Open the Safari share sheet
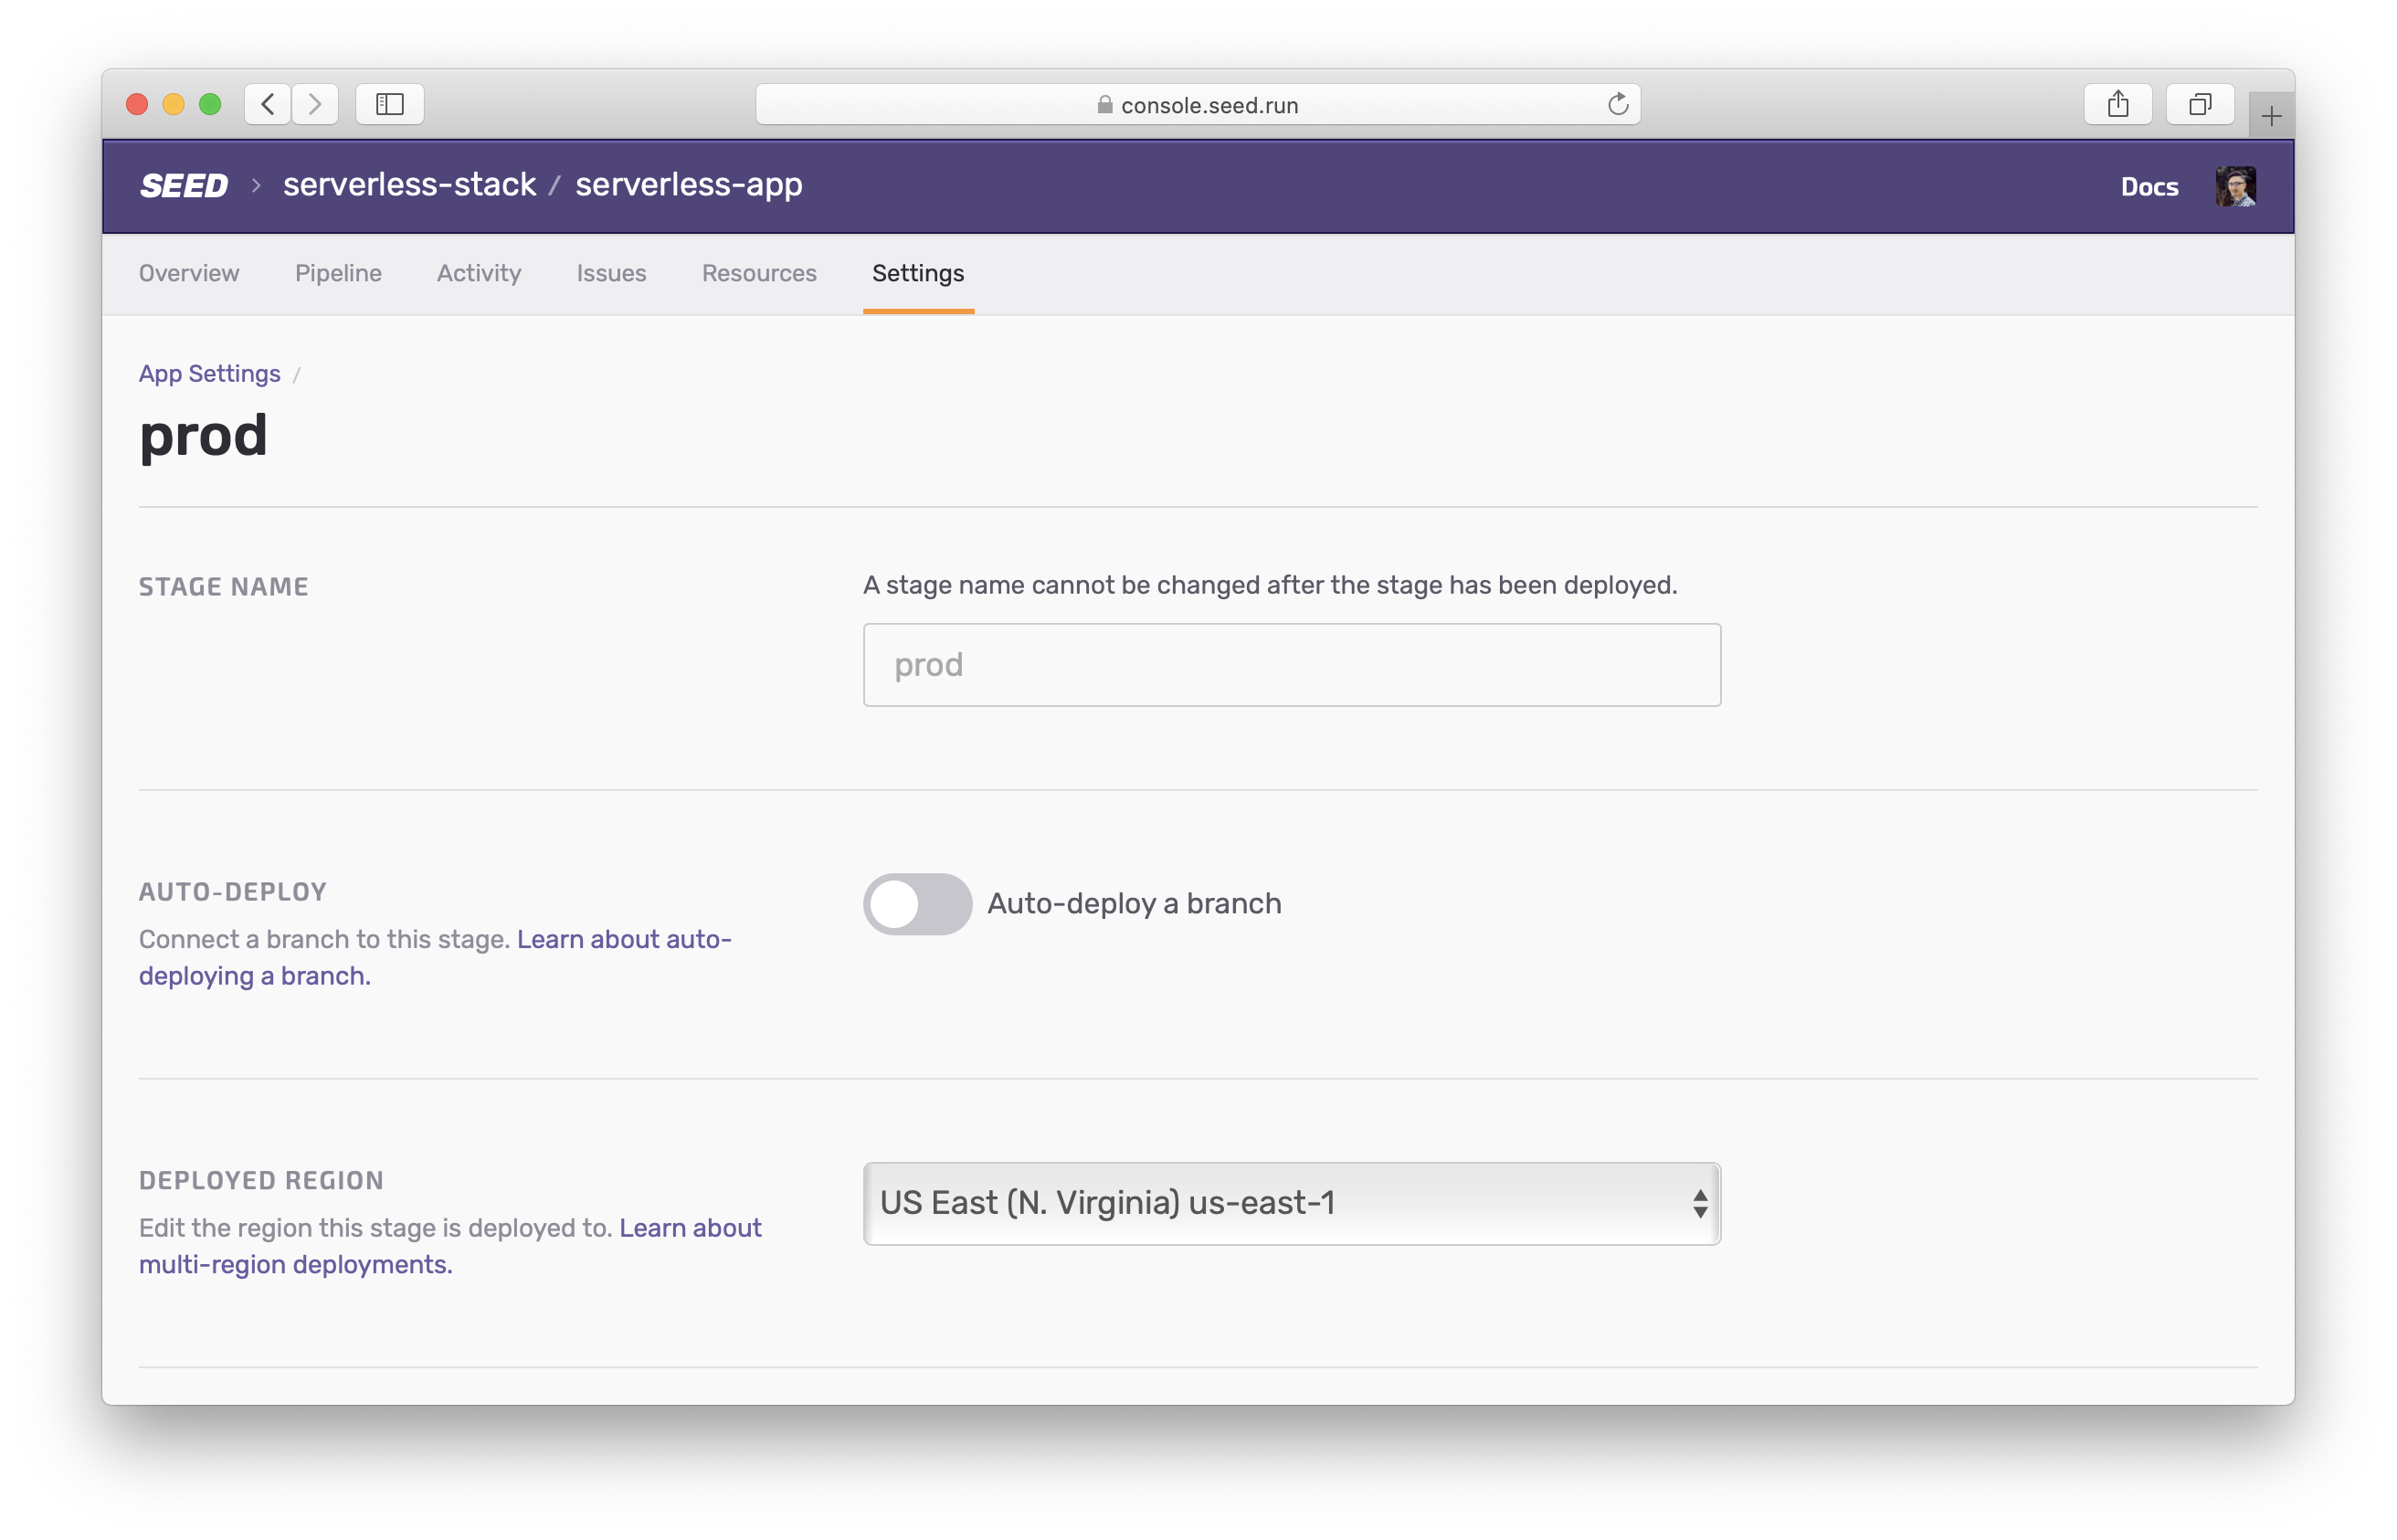Screen dimensions: 2397x1540 pos(2117,104)
